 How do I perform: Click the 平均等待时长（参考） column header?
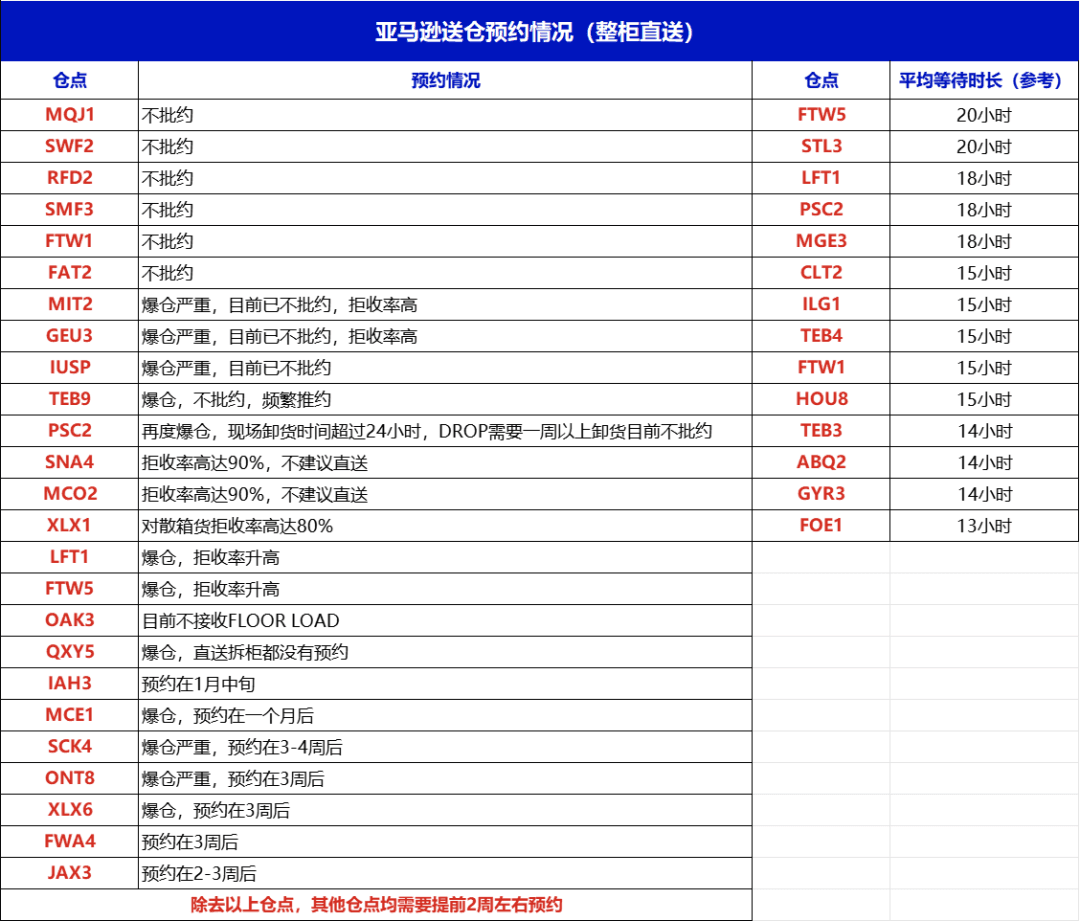(x=983, y=81)
